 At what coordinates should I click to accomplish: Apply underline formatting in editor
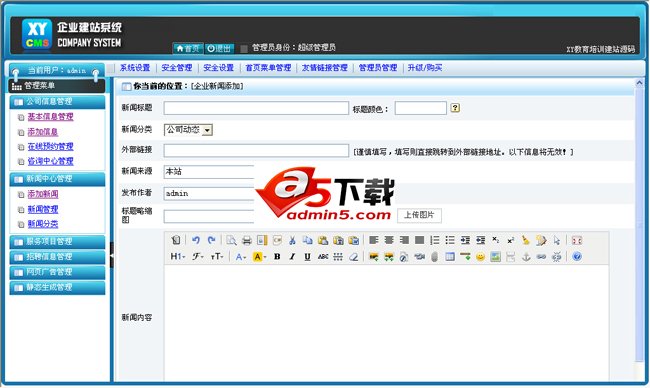tap(307, 257)
